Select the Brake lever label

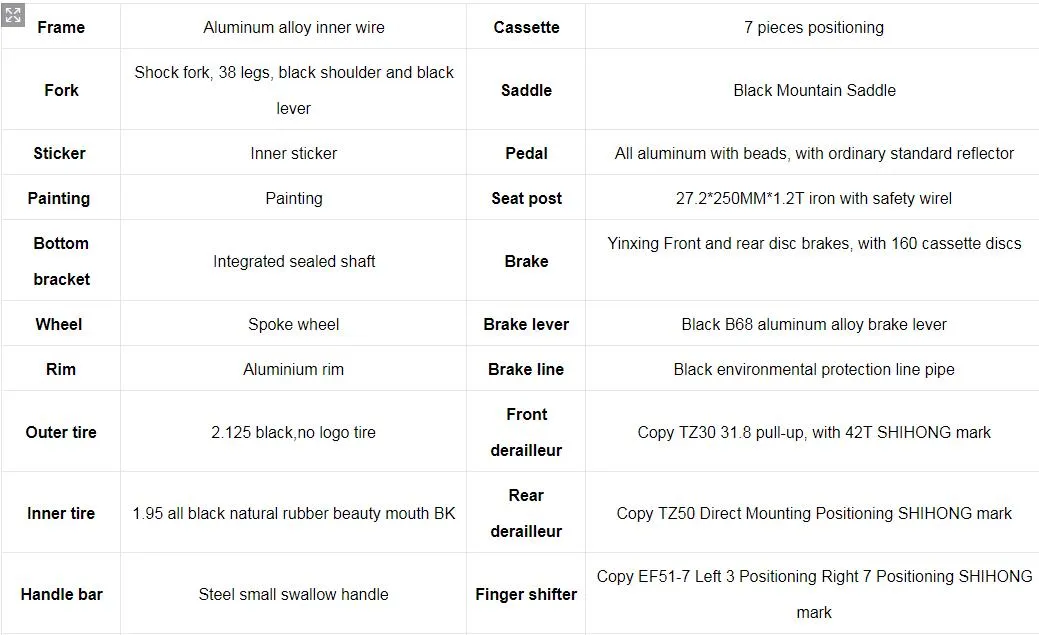(x=526, y=324)
